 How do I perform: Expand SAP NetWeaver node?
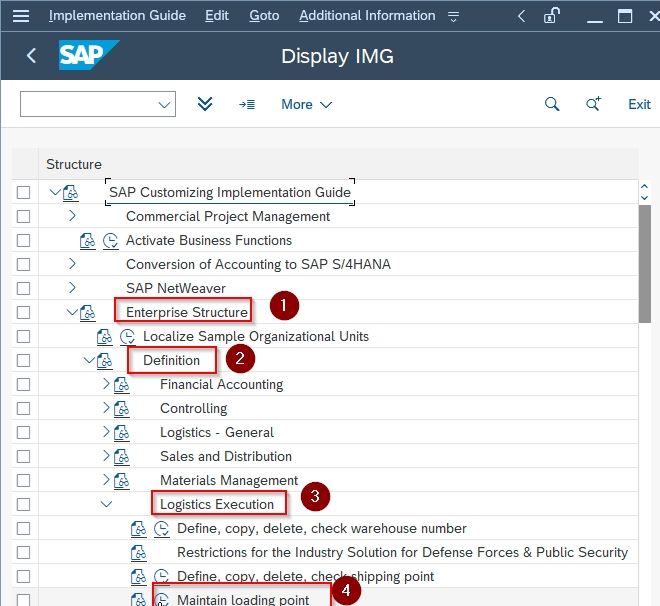[x=72, y=288]
